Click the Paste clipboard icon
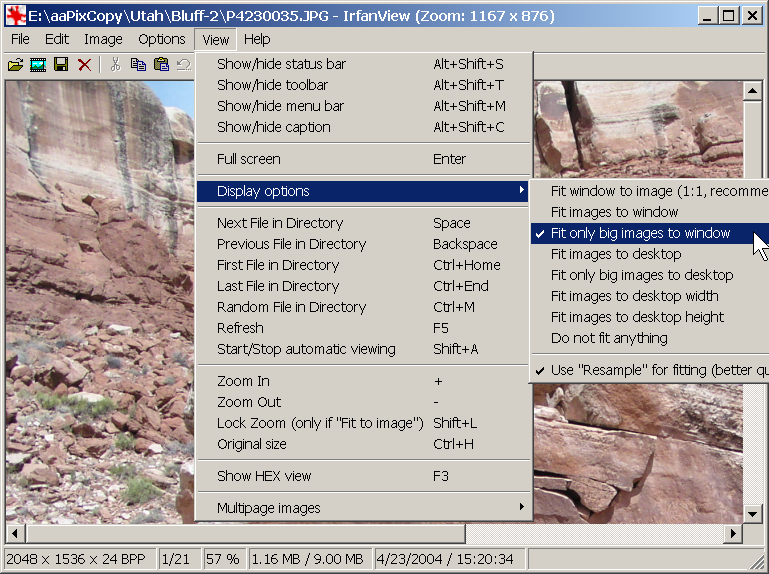 point(161,65)
